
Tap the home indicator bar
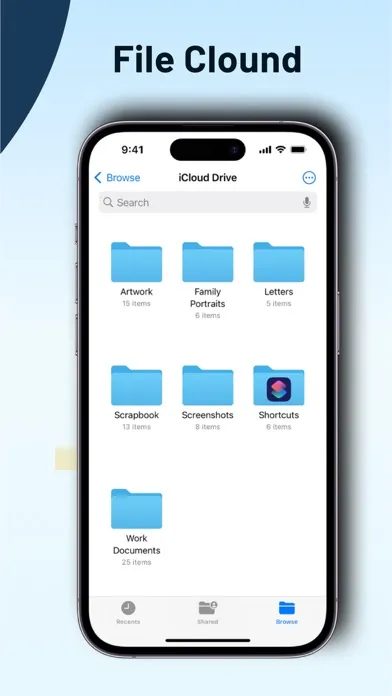click(x=208, y=641)
